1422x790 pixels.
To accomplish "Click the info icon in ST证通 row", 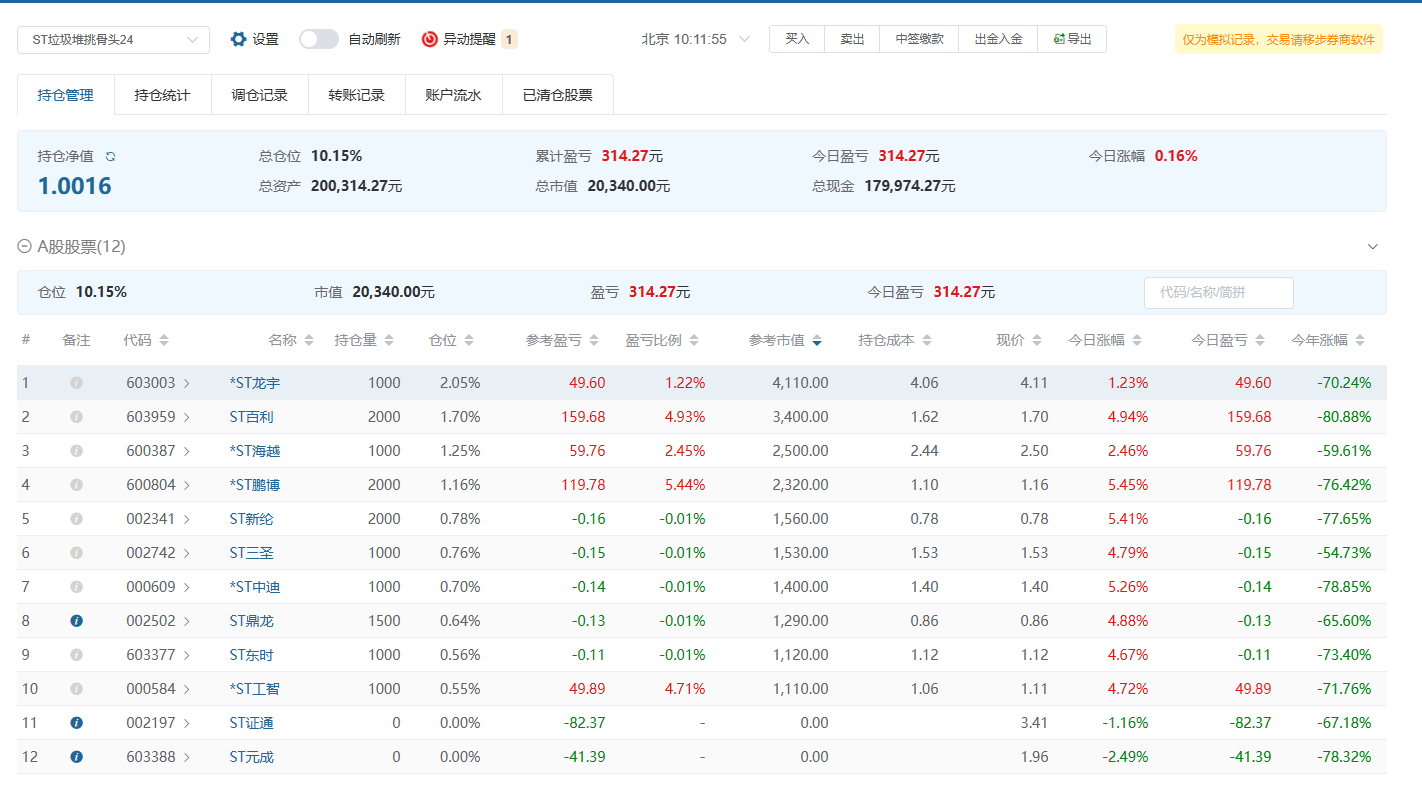I will tap(76, 723).
